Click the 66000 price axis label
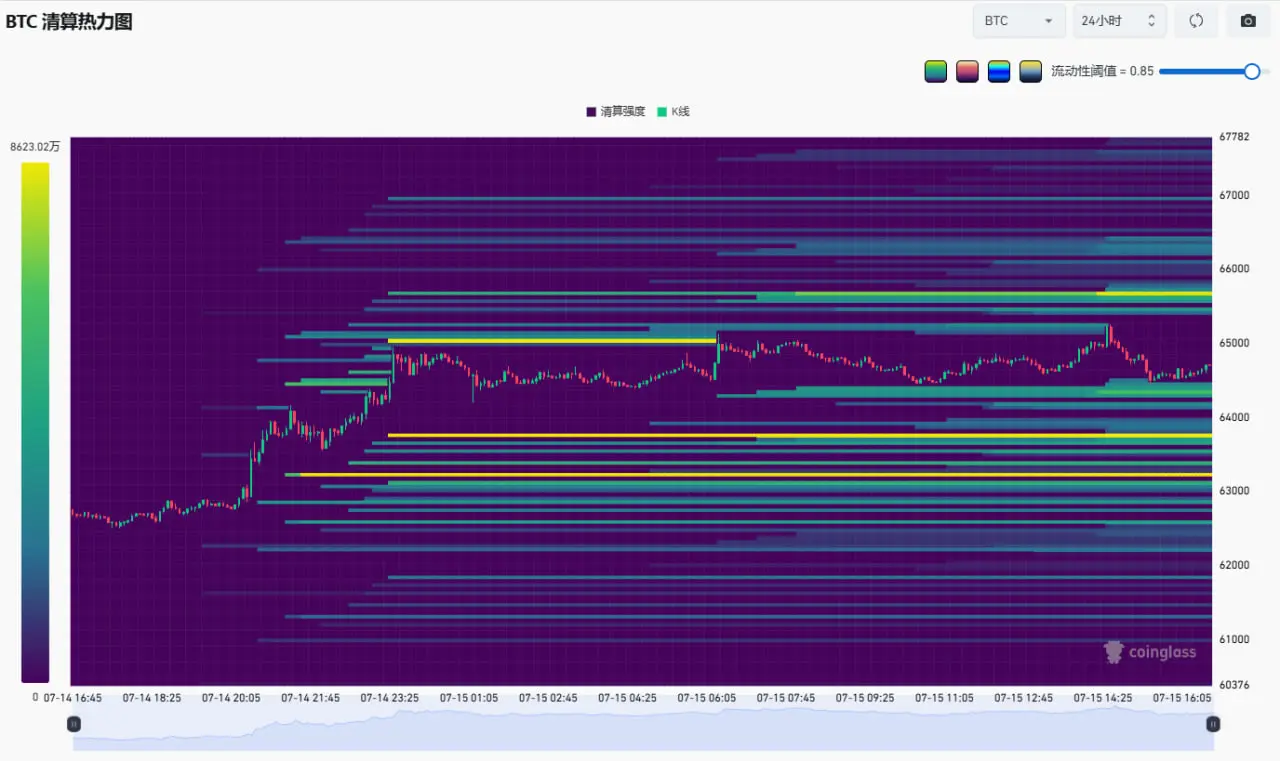Screen dimensions: 1280x761 pos(1235,269)
